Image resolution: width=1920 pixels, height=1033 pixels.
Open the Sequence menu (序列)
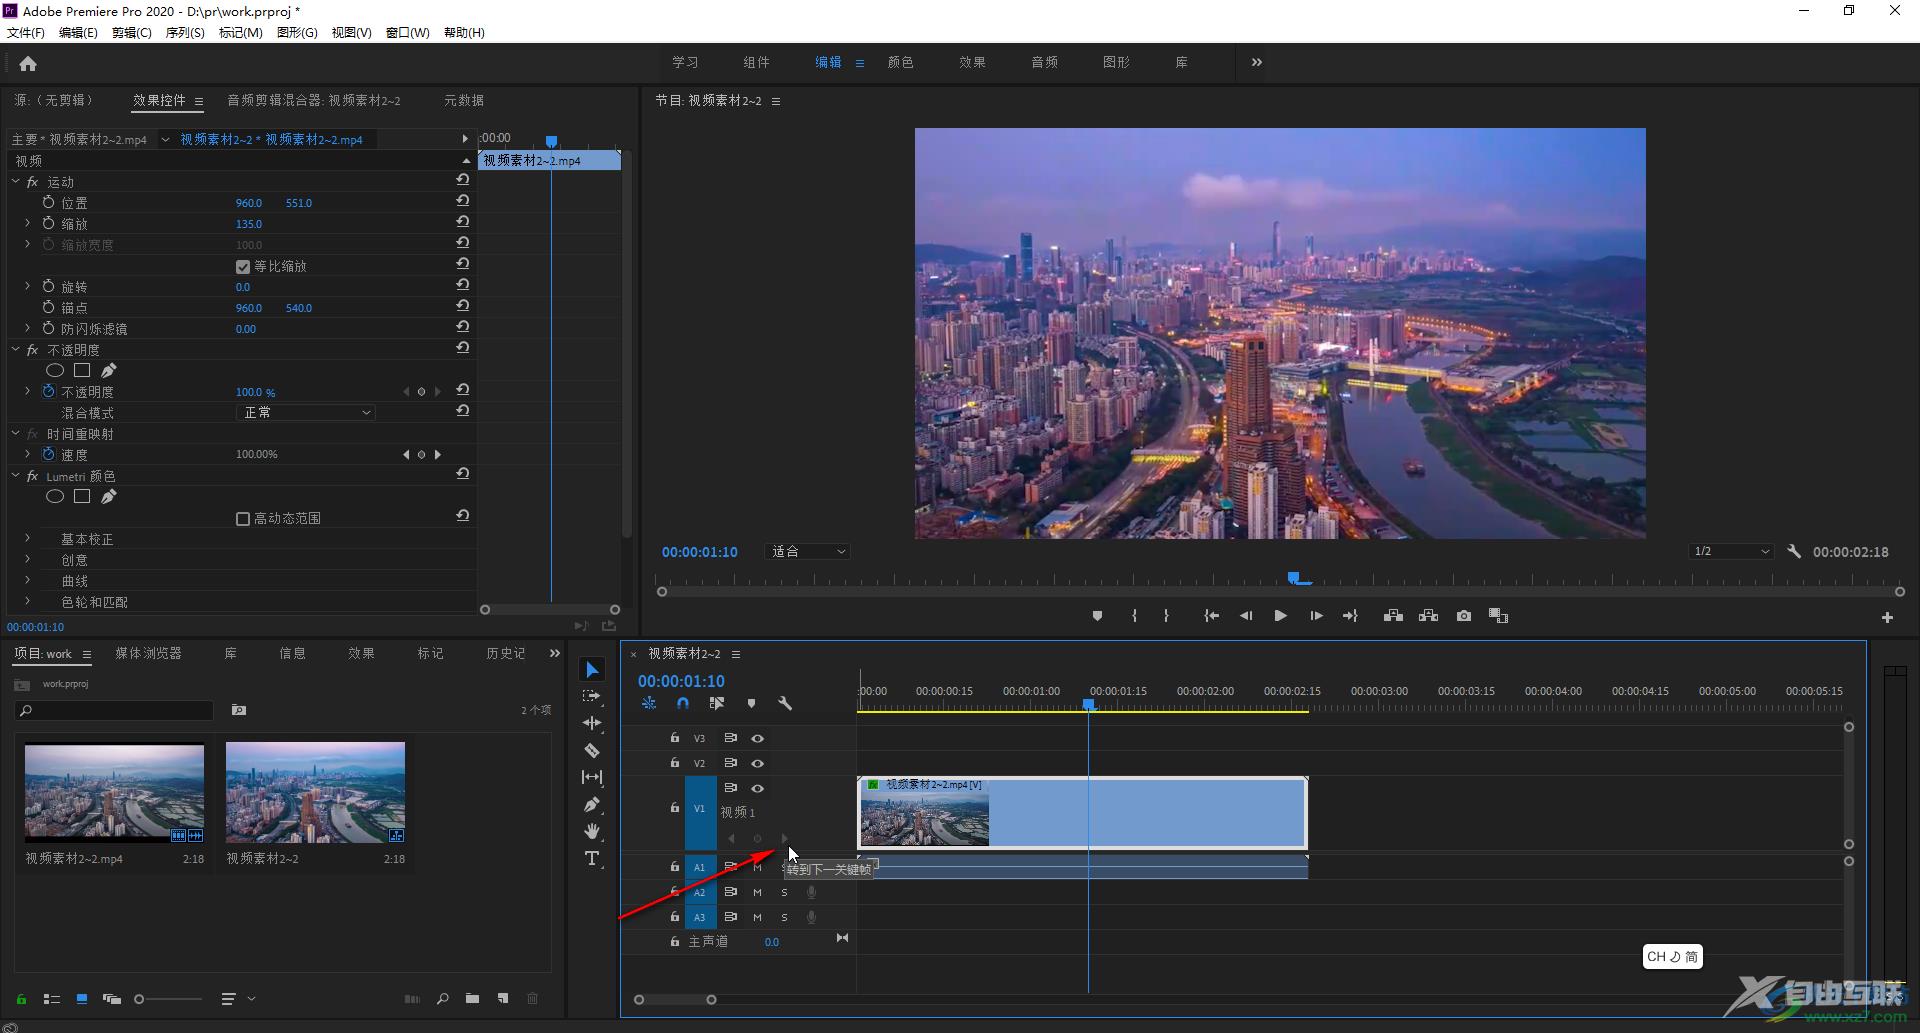[x=185, y=32]
